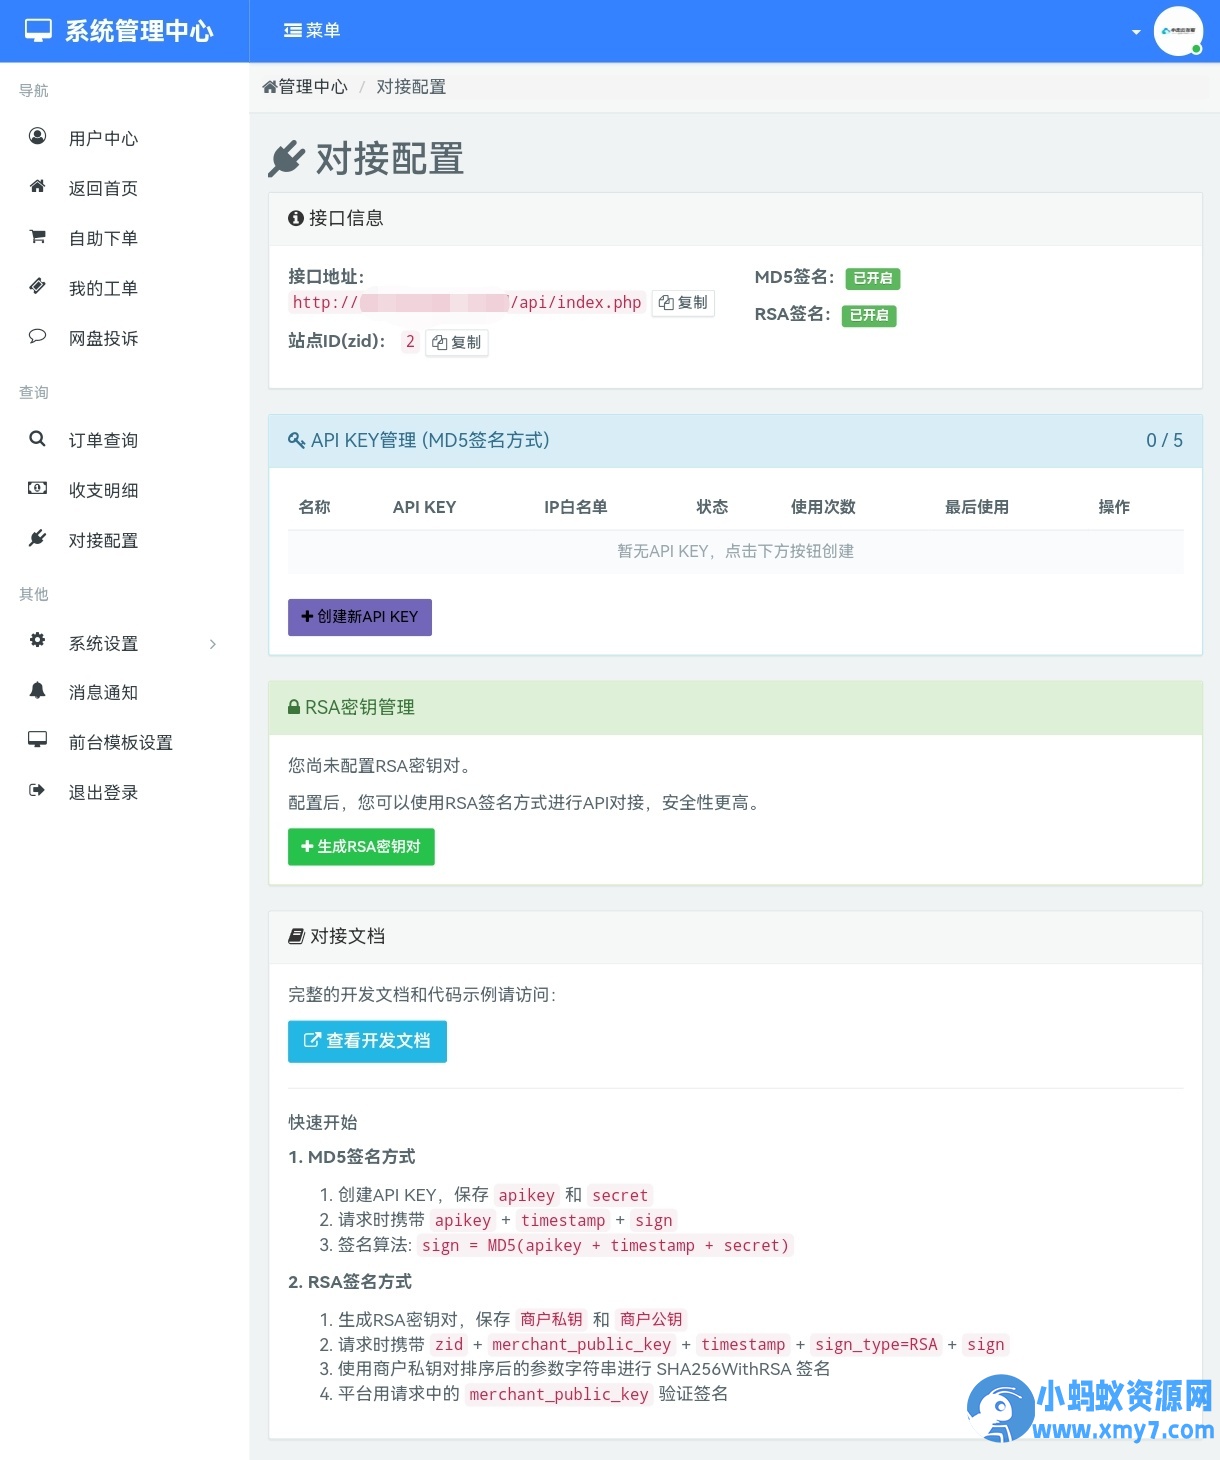Viewport: 1220px width, 1460px height.
Task: Click the desktop icon for 前台模板设置
Action: pos(37,740)
